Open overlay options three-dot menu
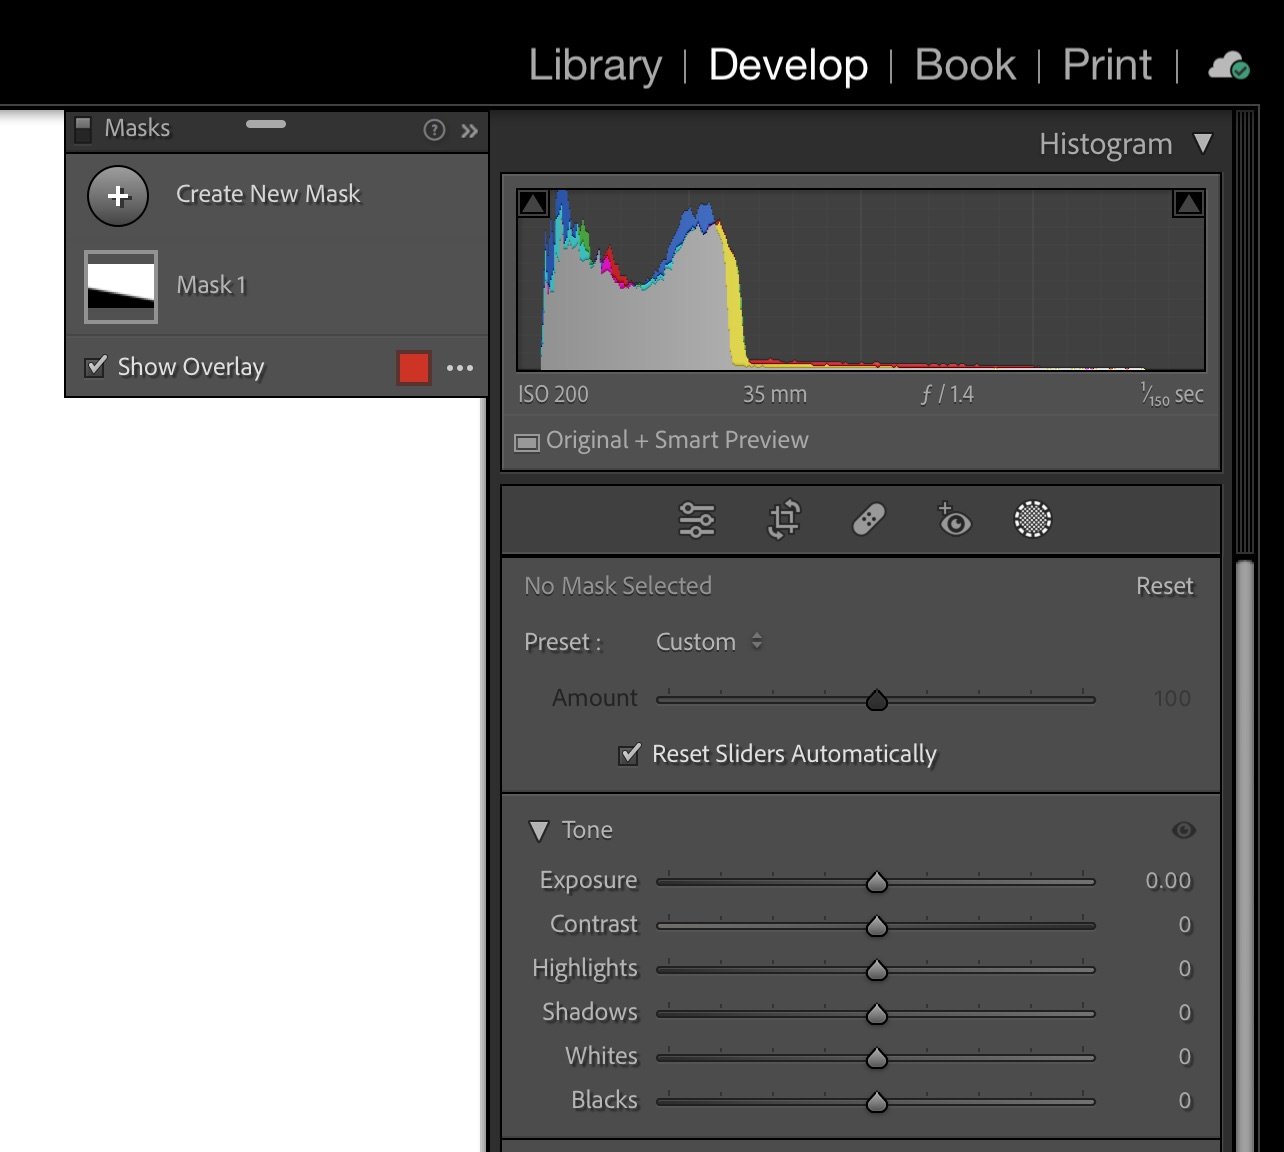 [460, 368]
